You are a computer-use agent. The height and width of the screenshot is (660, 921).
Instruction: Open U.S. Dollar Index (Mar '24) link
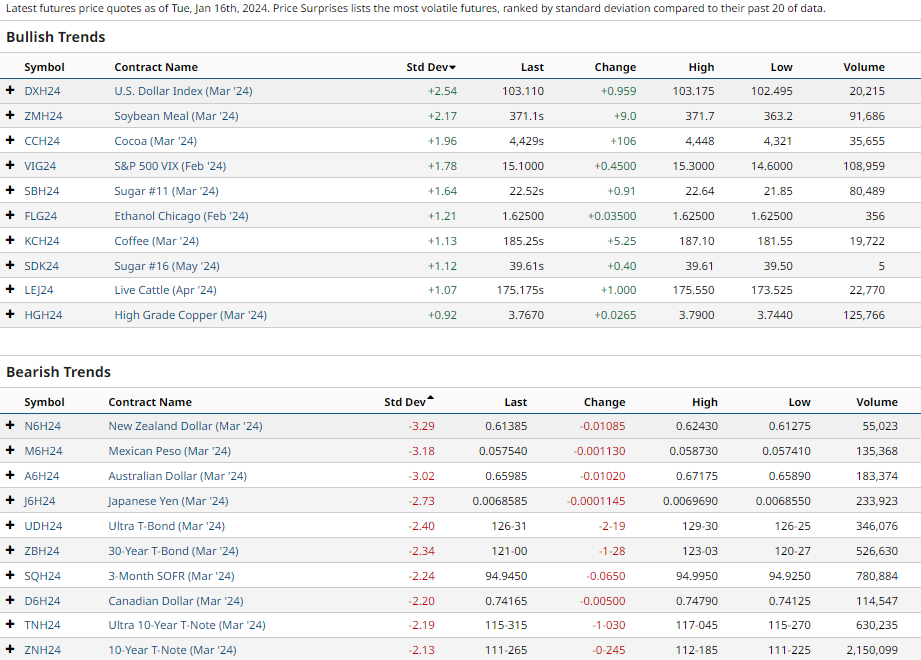(x=183, y=91)
